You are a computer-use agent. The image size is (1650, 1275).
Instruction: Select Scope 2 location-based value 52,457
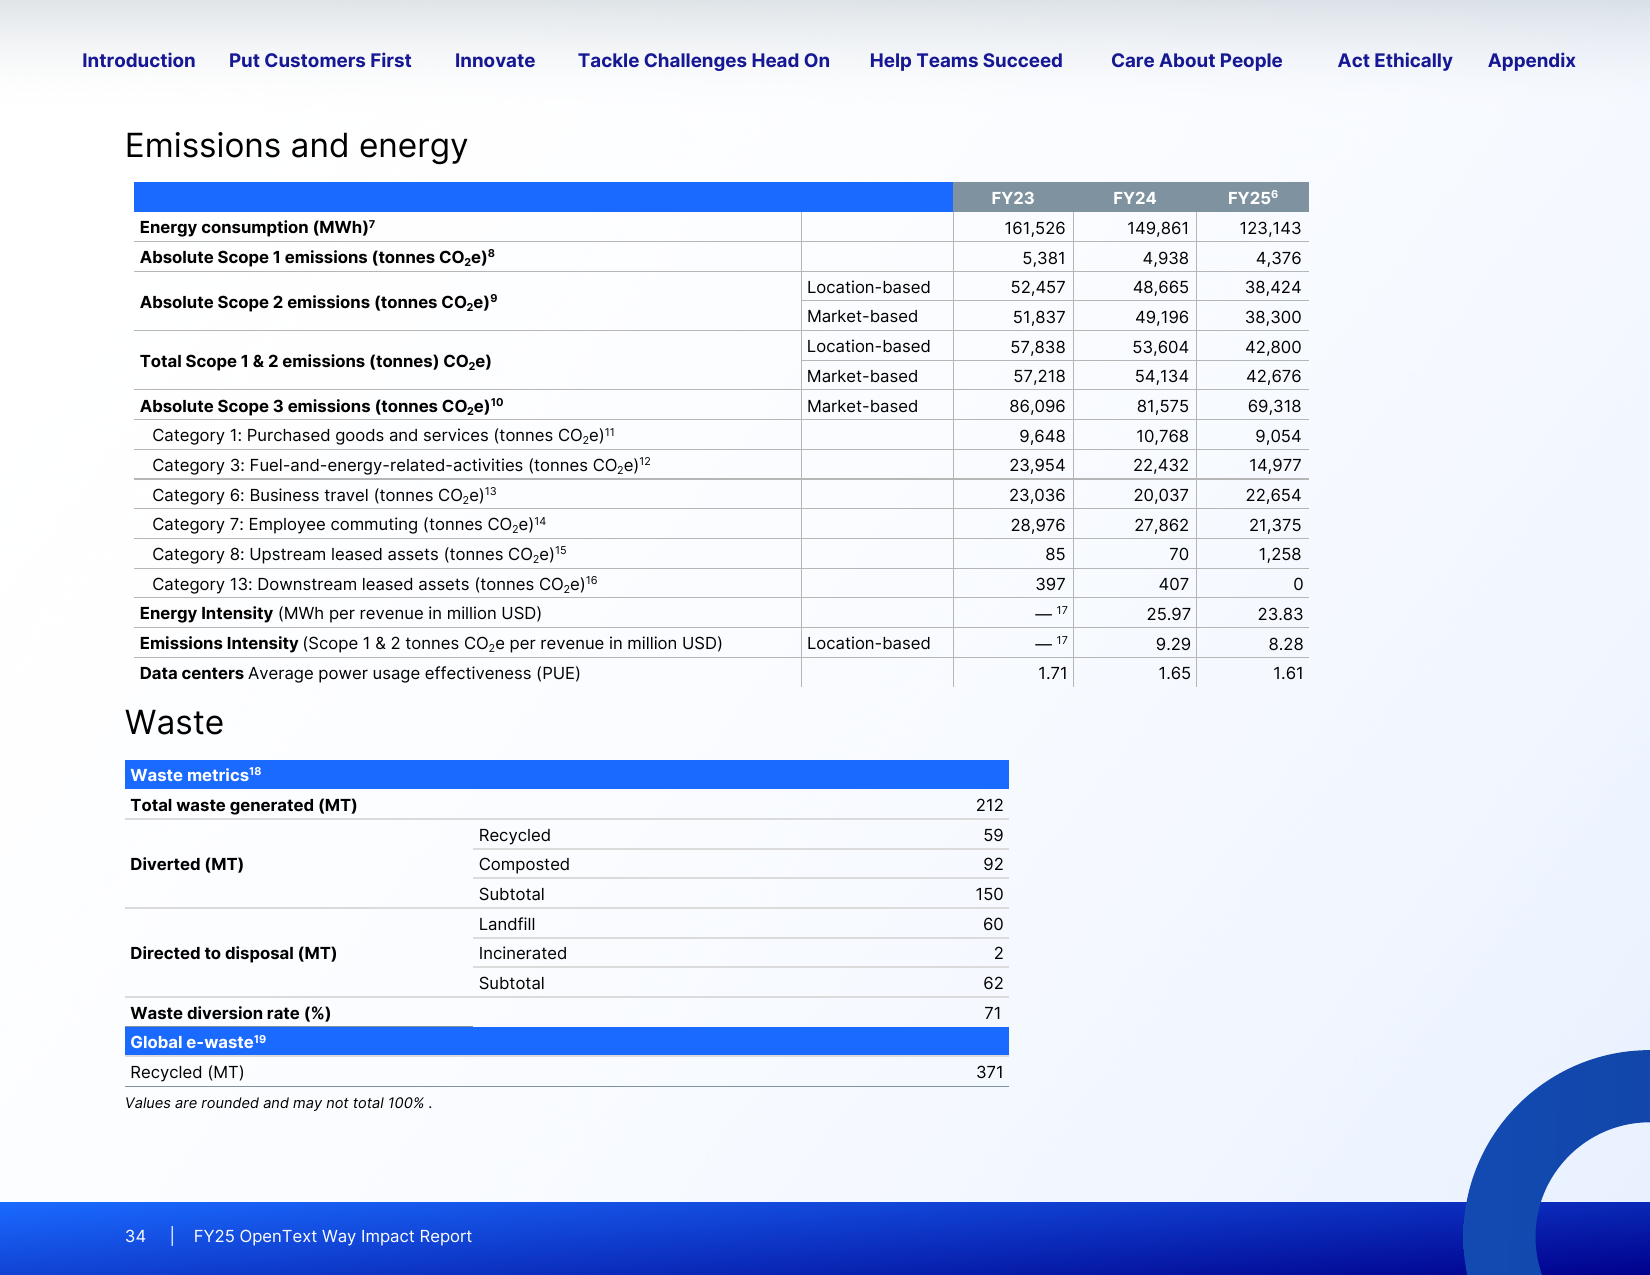click(x=1038, y=288)
